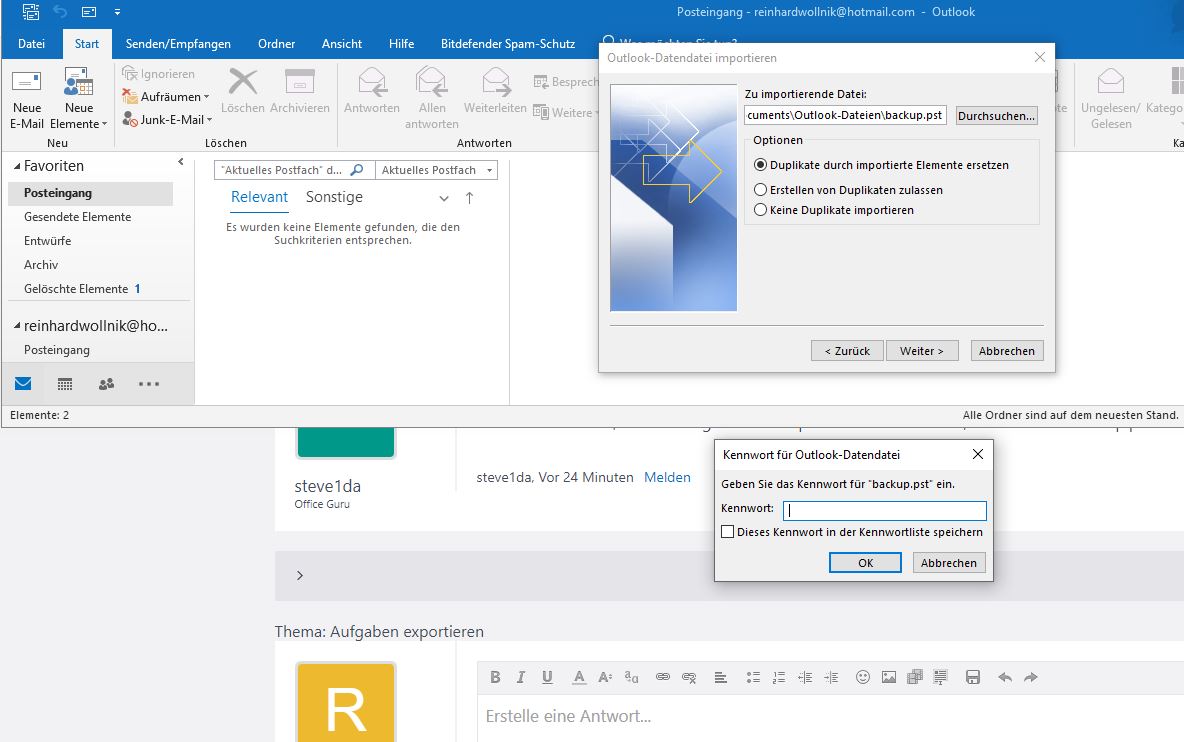
Task: Toggle underline in forum editor
Action: coord(547,677)
